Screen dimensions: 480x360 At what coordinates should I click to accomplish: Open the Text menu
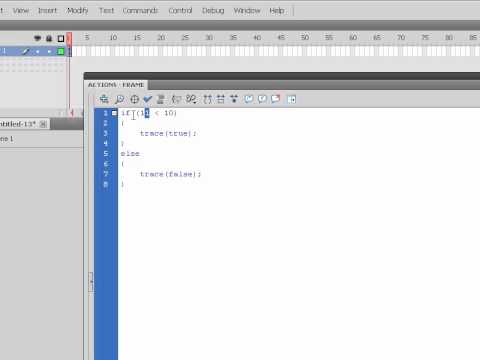106,11
